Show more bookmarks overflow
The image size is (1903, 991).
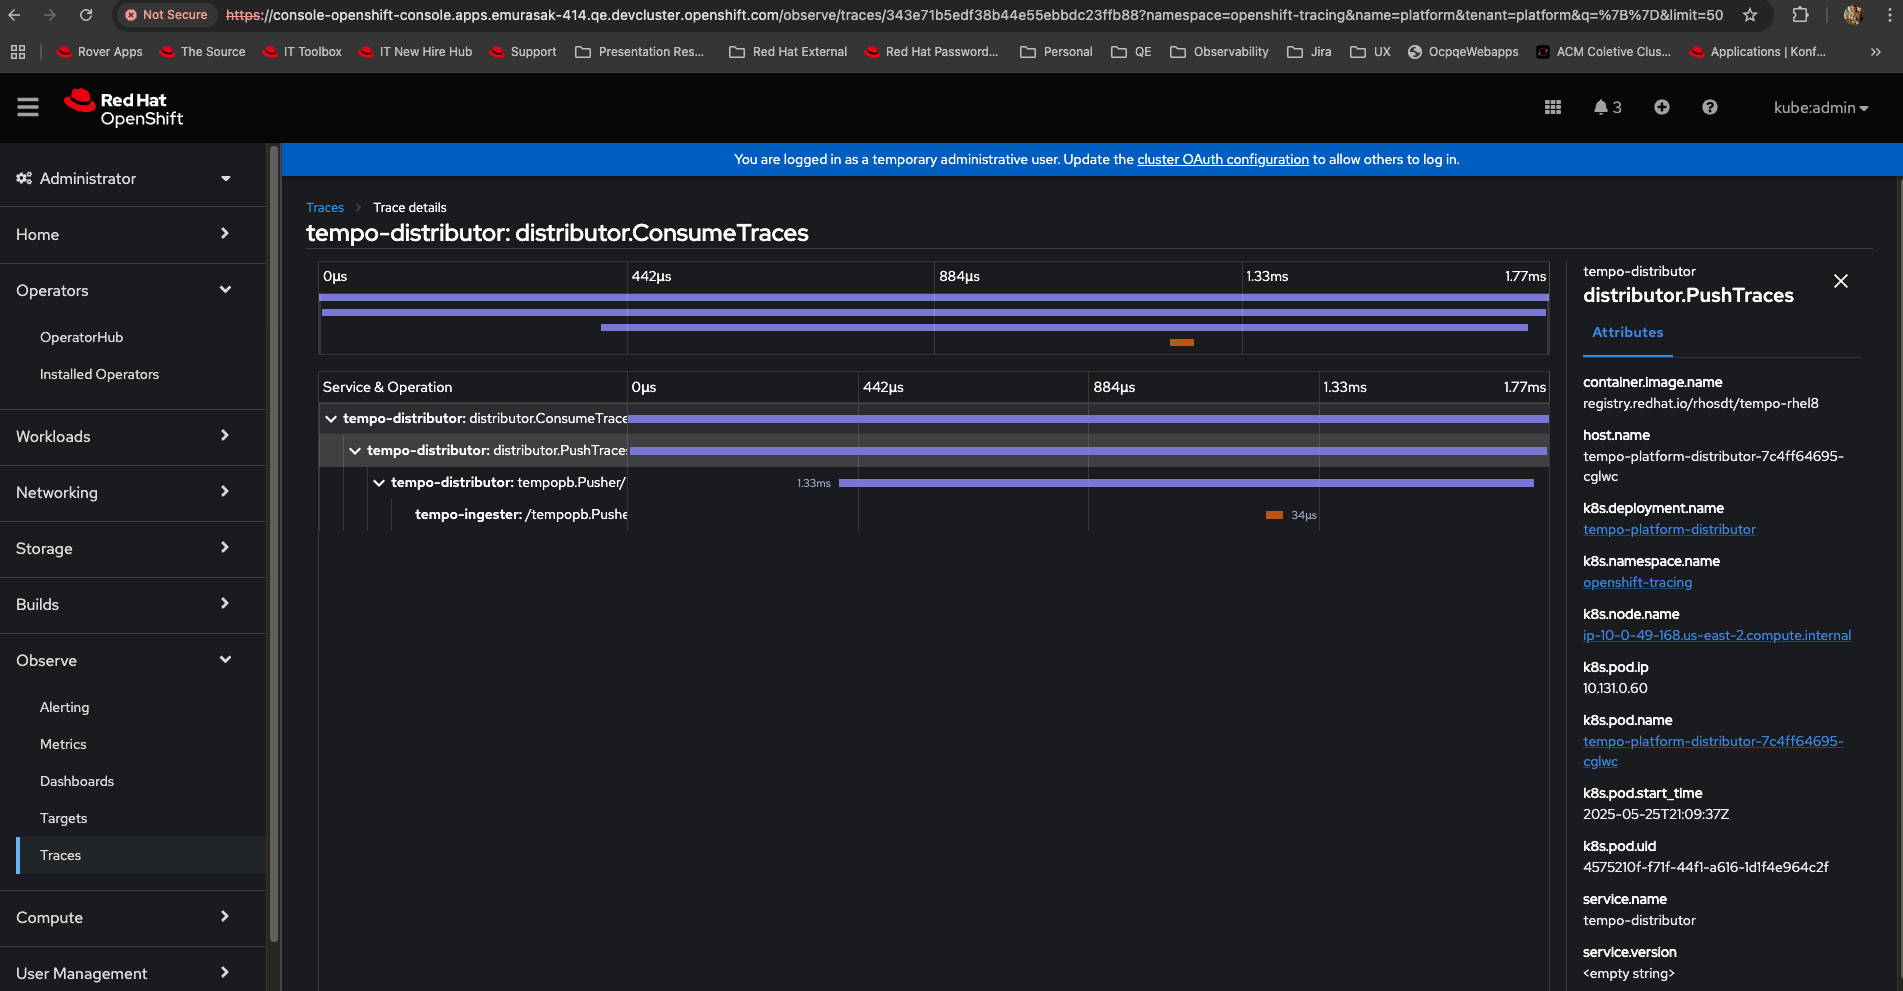click(x=1876, y=52)
